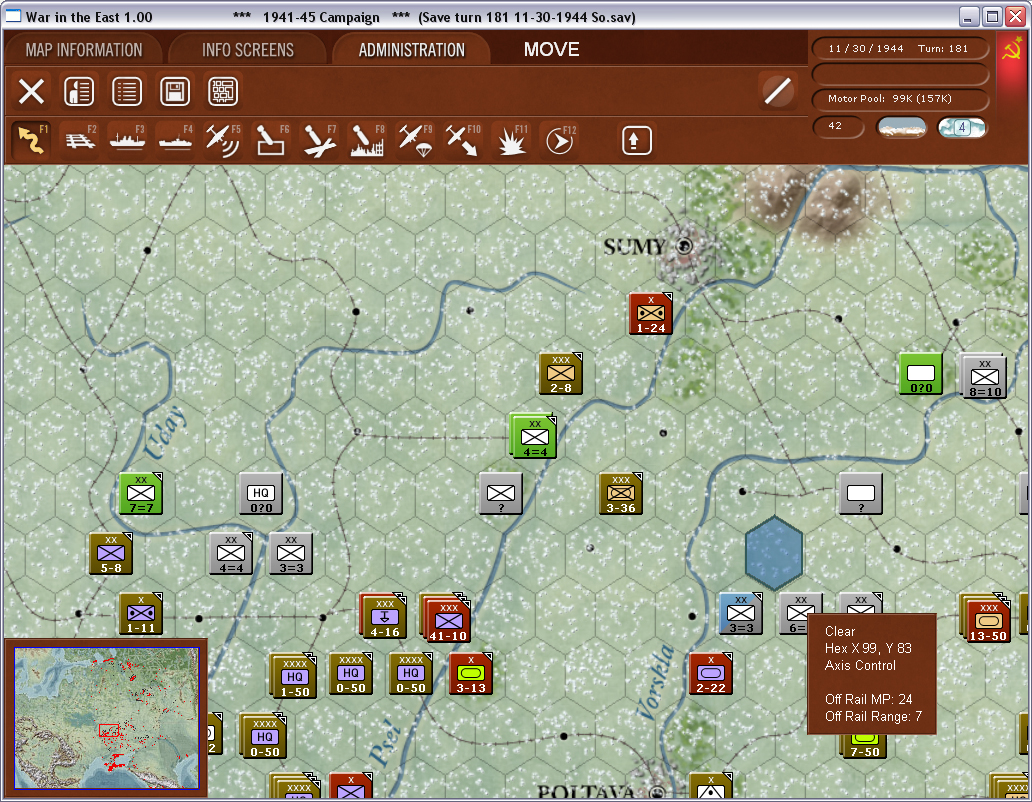Select the brown corps unit 2-8
The height and width of the screenshot is (802, 1032).
(x=561, y=374)
